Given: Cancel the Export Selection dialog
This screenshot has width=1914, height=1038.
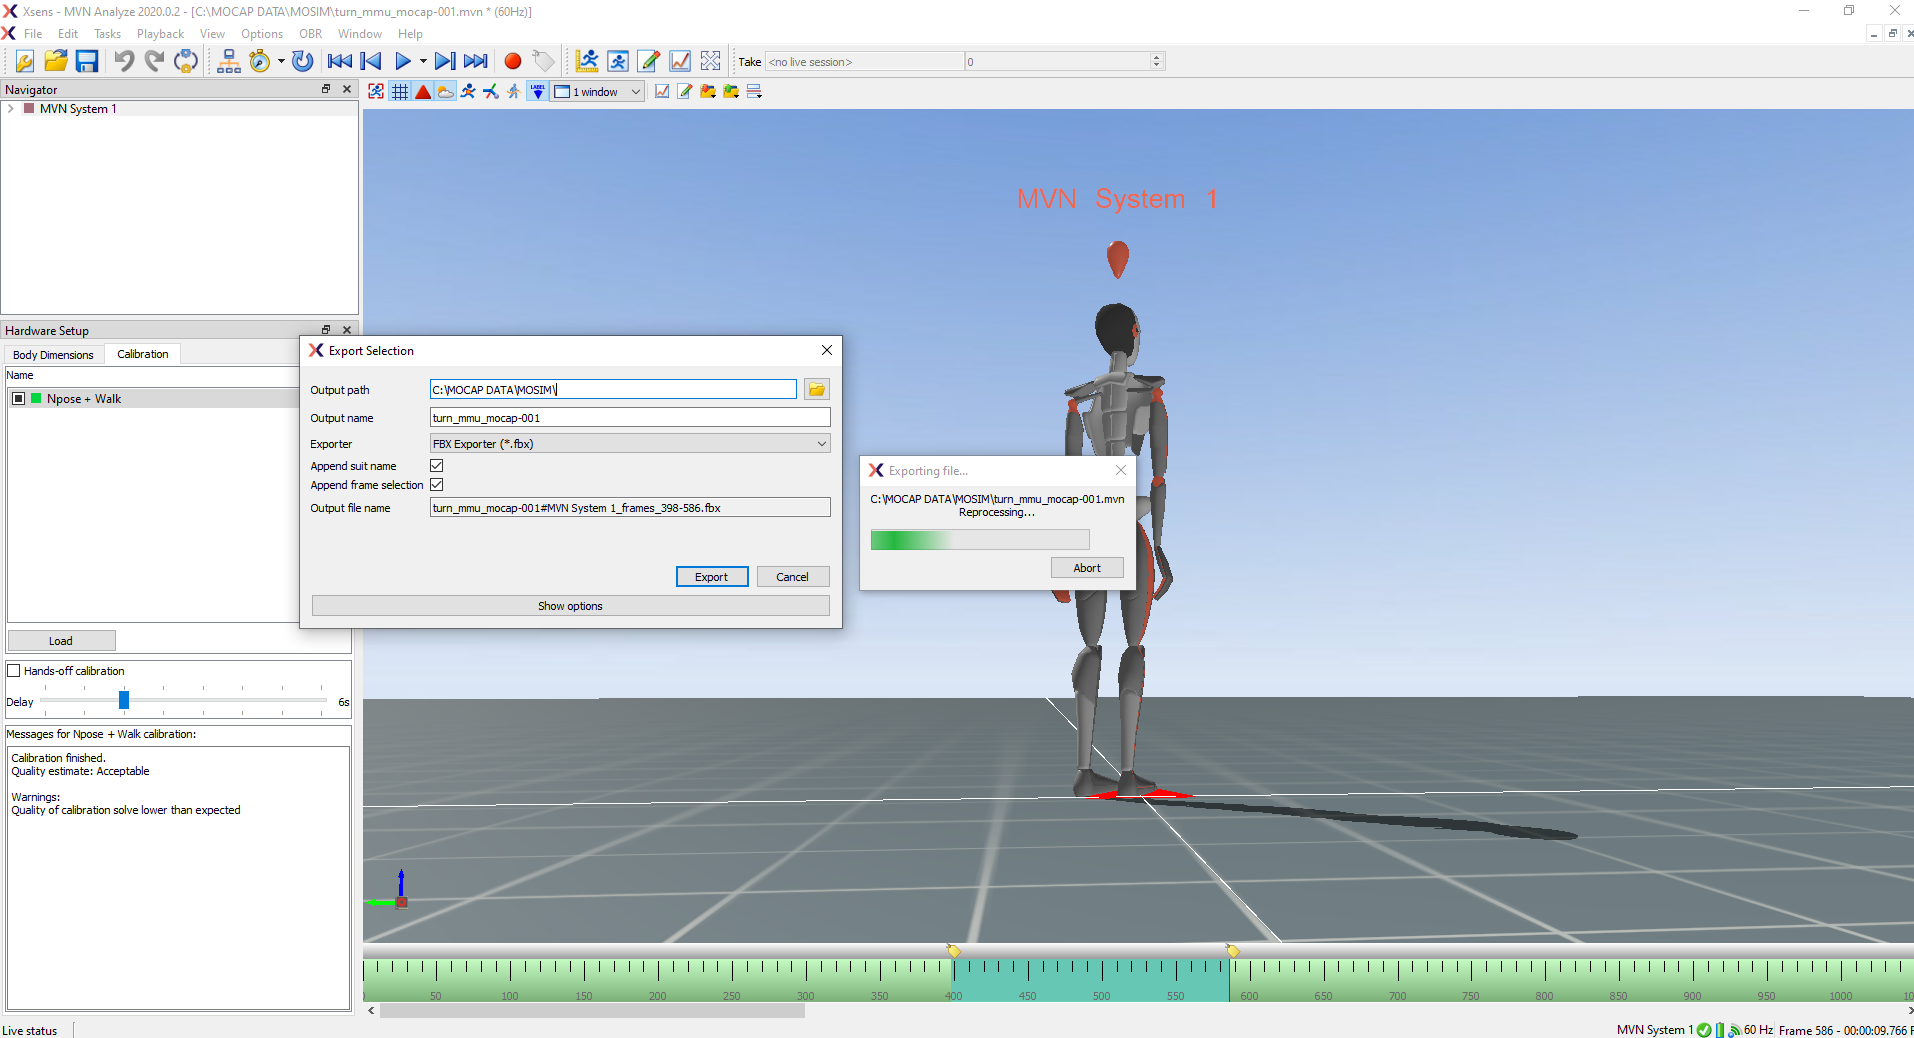Looking at the screenshot, I should tap(793, 577).
